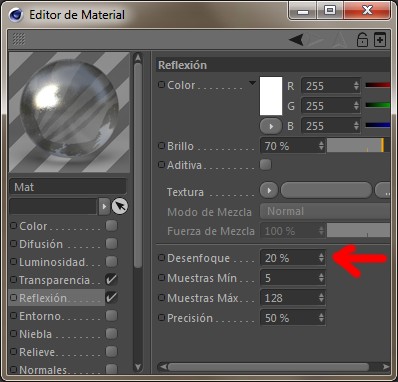
Task: Expand the color triangle above the swatch
Action: tap(252, 83)
